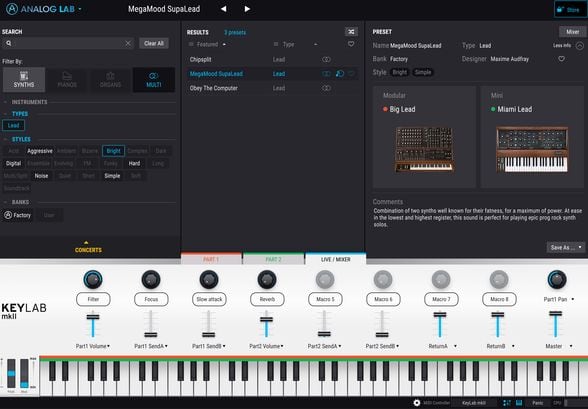
Task: Click the Filter macro knob
Action: (93, 279)
